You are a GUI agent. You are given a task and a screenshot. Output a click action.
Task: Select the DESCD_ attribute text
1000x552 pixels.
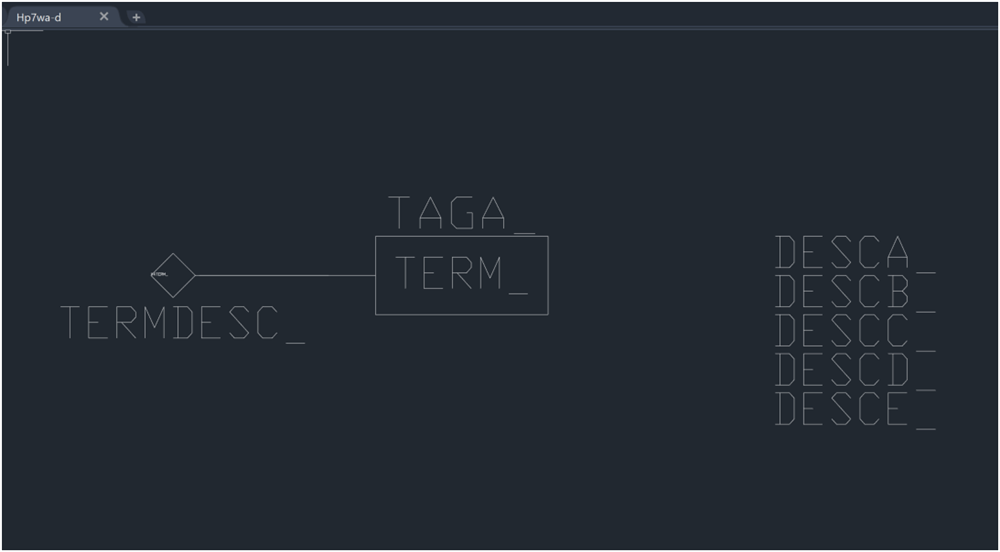click(x=855, y=371)
